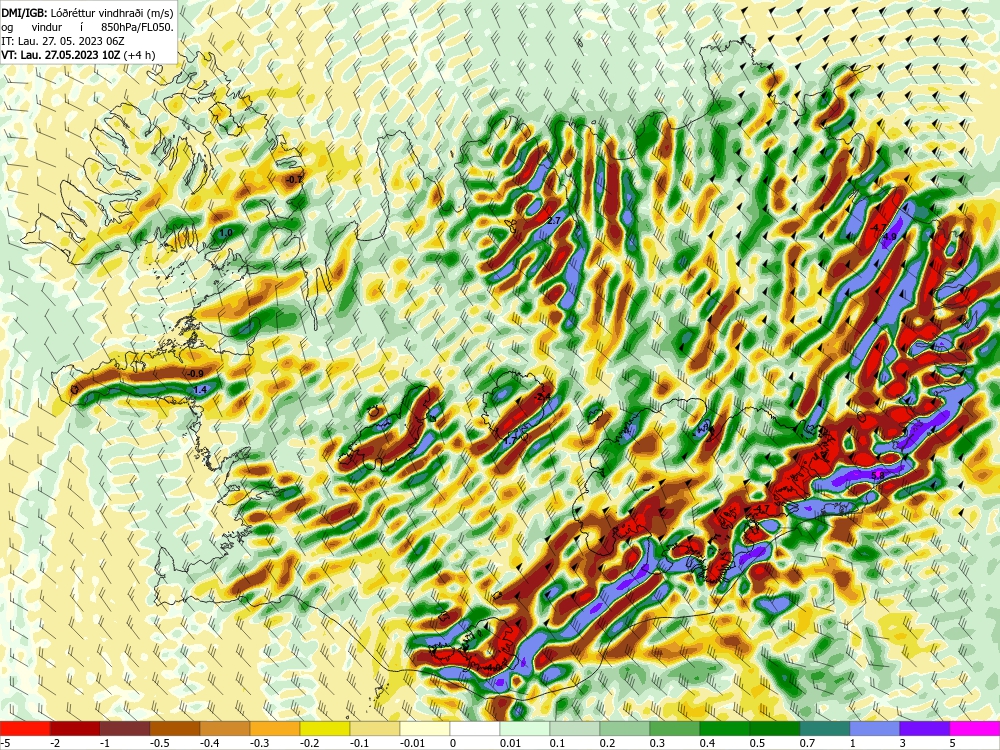Click the pale yellow legend swatch starting at -0.01
This screenshot has width=1000, height=750.
[425, 728]
